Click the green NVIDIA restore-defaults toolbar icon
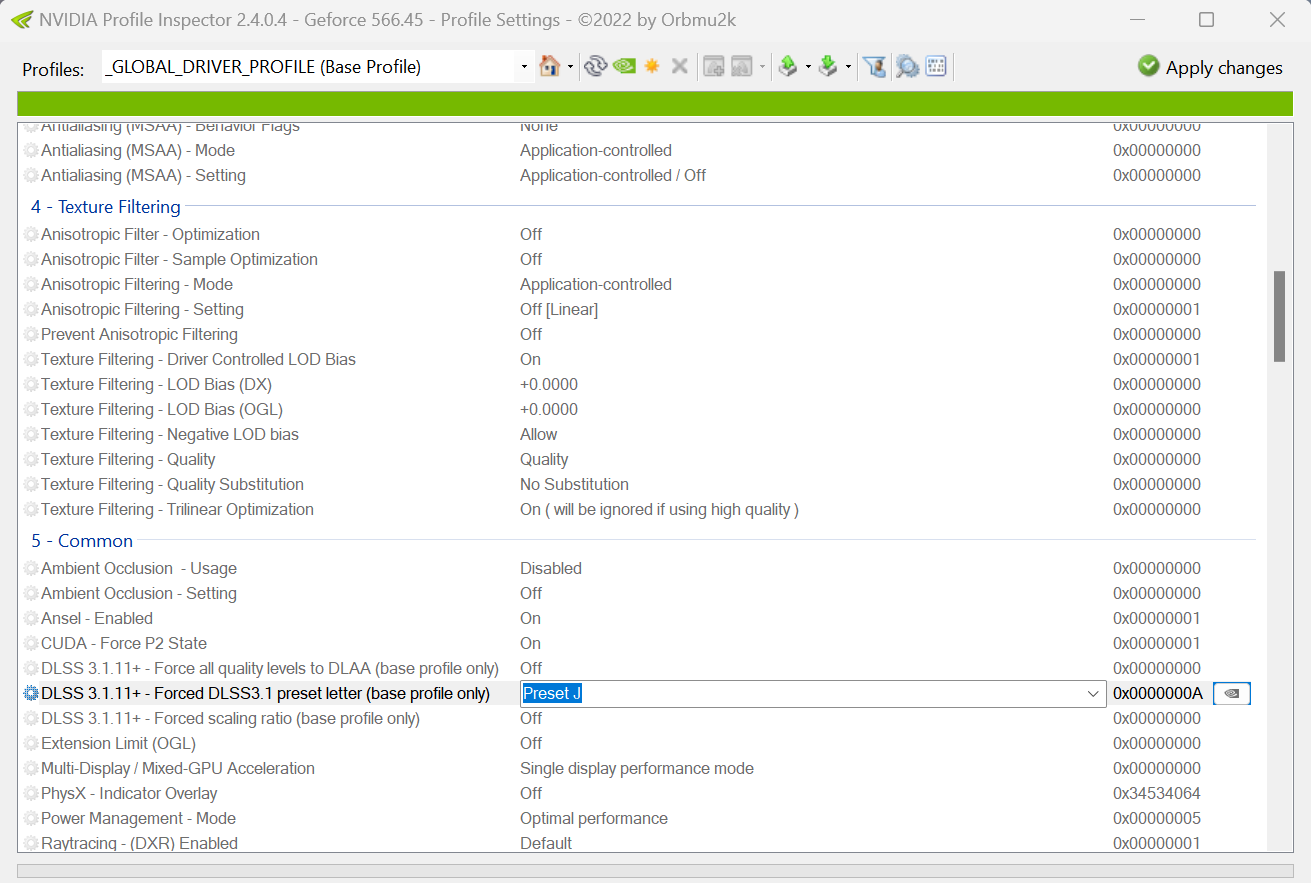The image size is (1311, 883). (x=624, y=67)
